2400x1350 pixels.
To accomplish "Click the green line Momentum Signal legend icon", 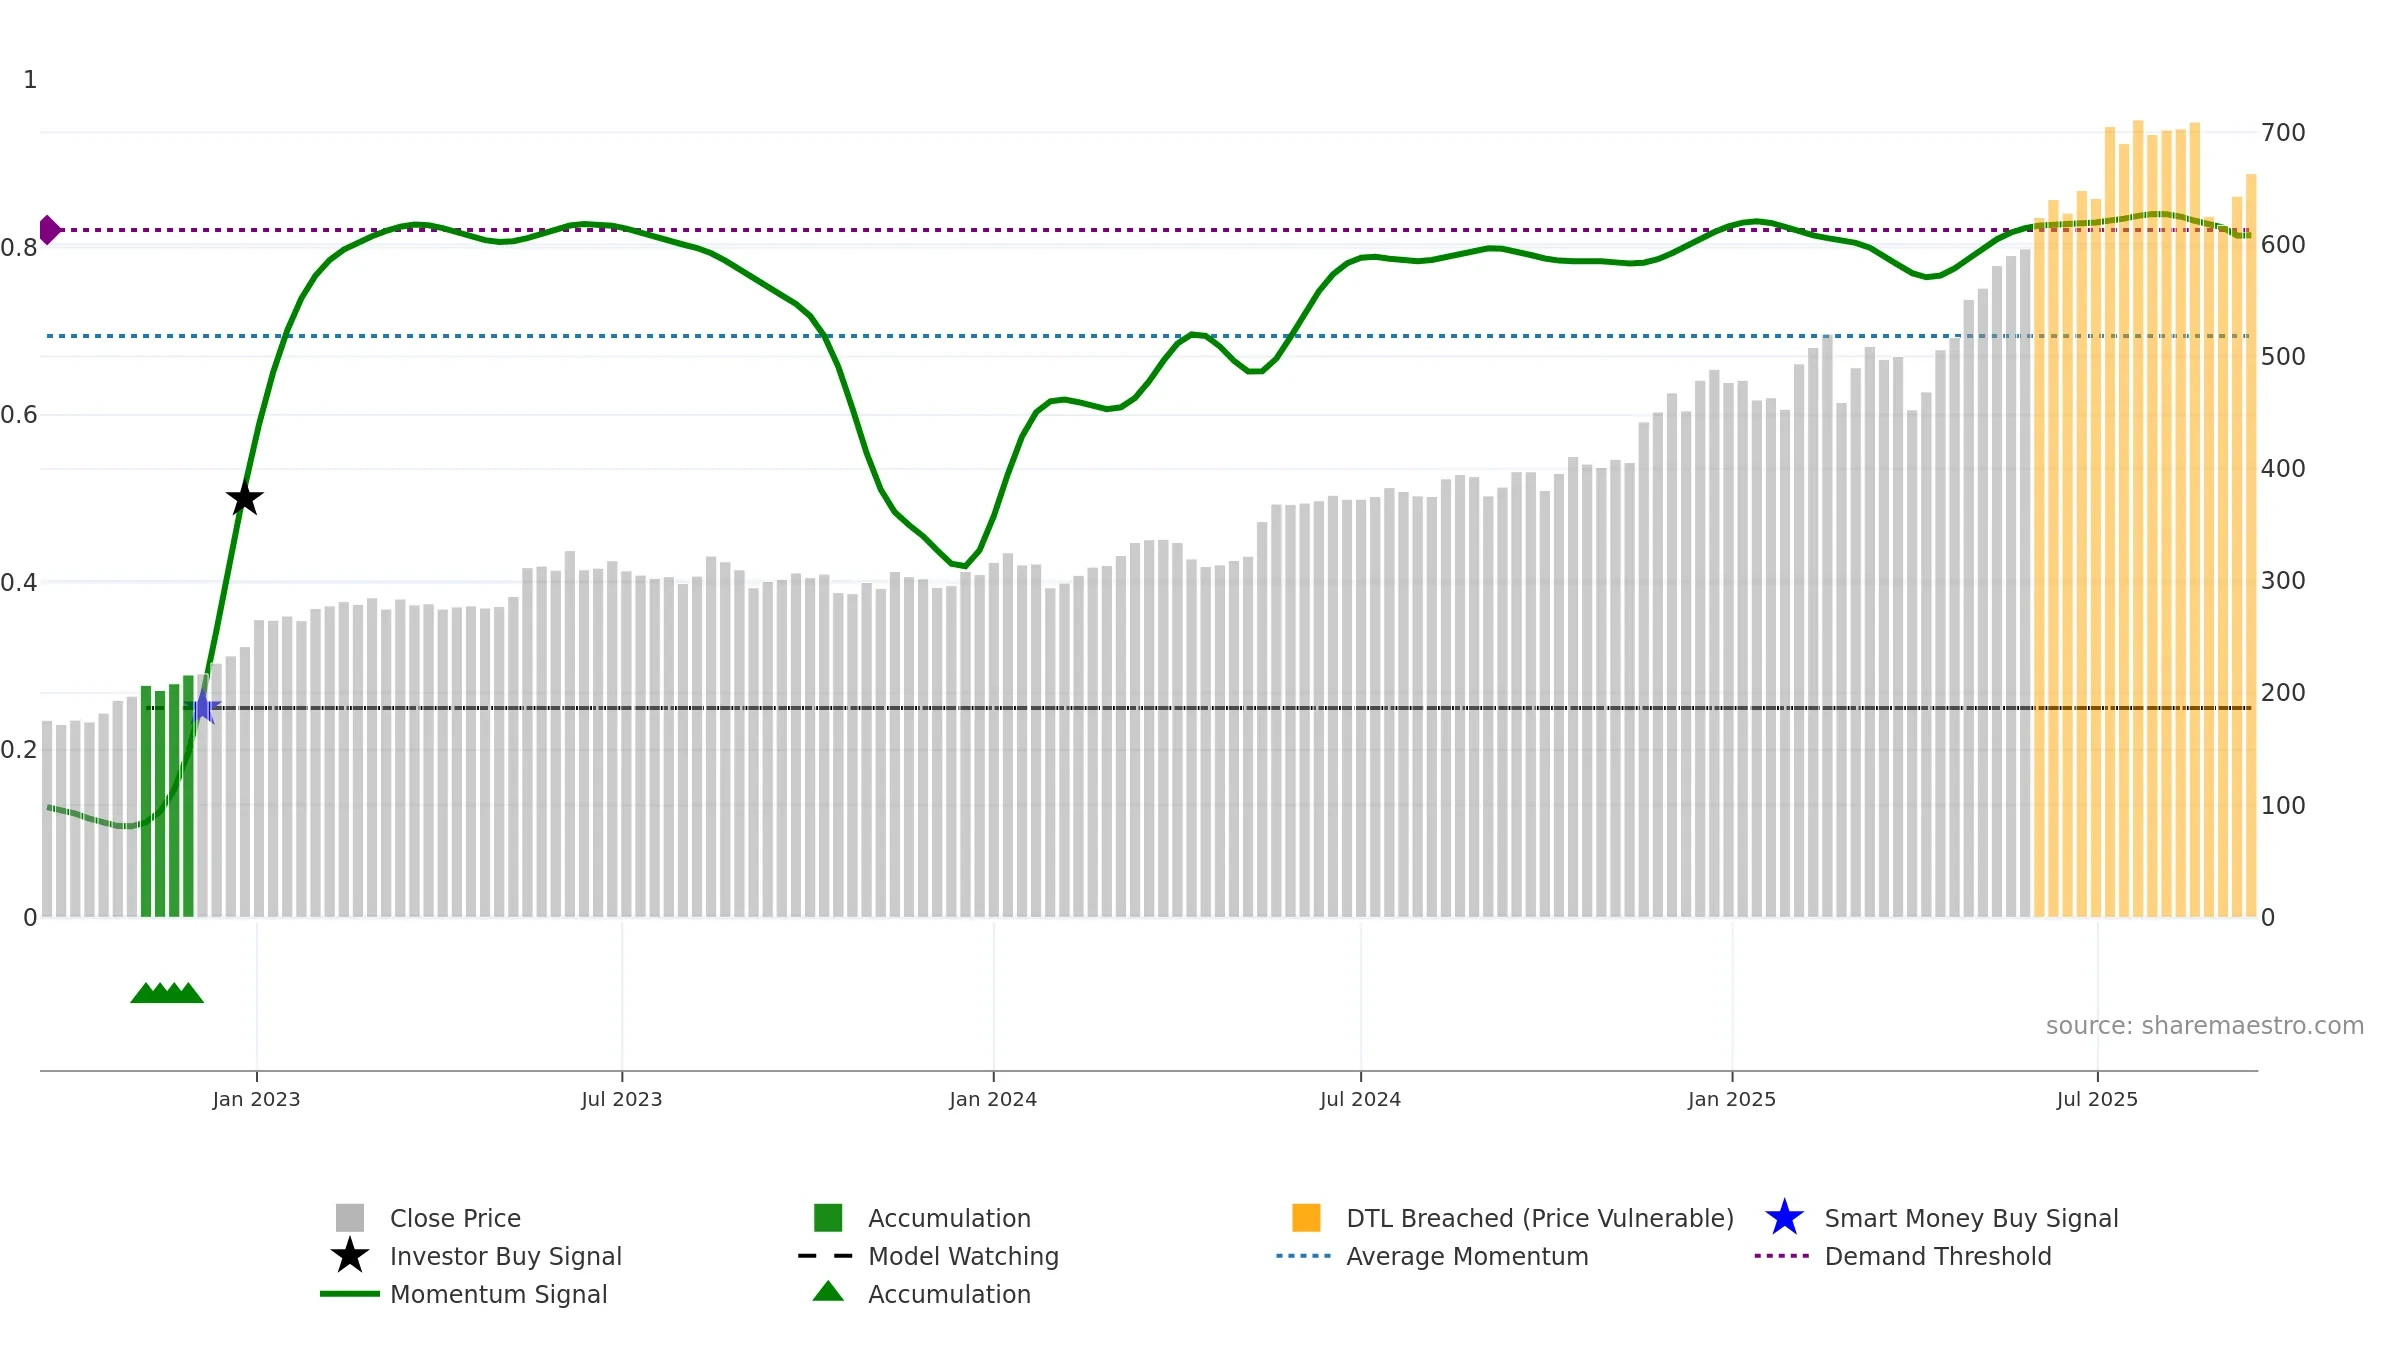I will [349, 1294].
